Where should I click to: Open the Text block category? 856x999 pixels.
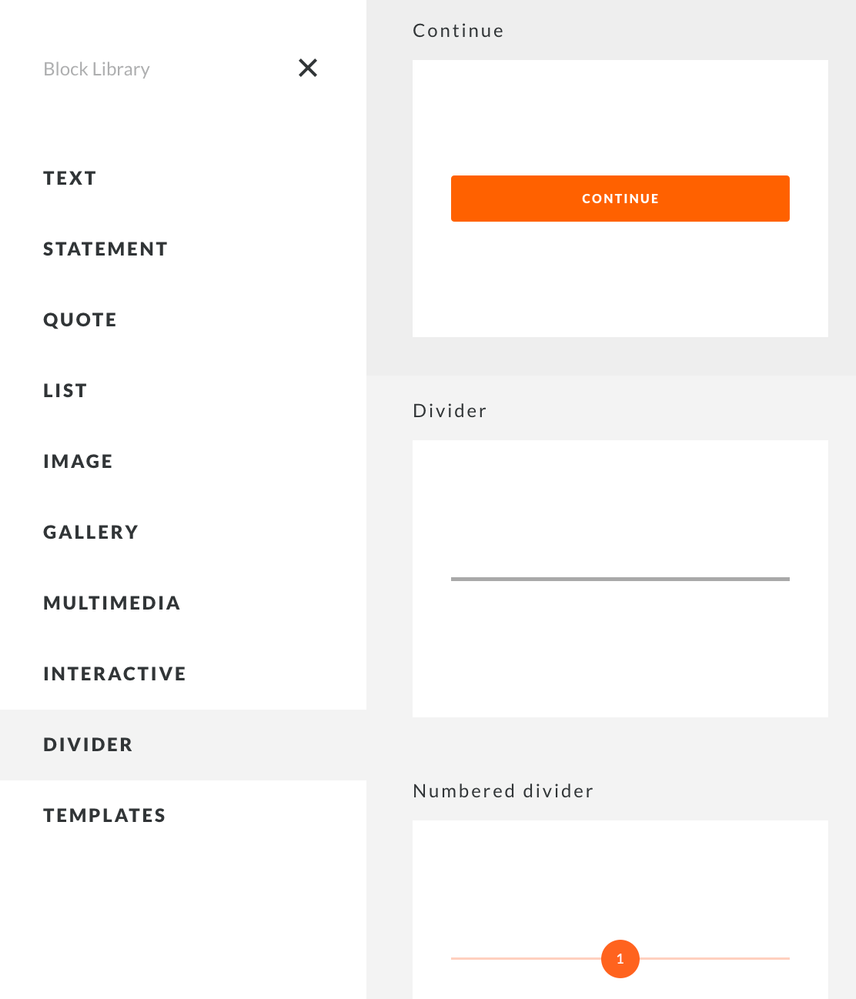70,178
